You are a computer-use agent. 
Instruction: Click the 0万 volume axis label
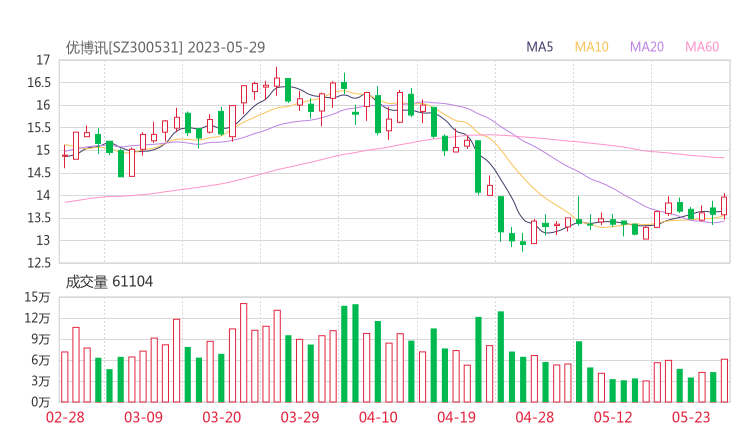(41, 402)
